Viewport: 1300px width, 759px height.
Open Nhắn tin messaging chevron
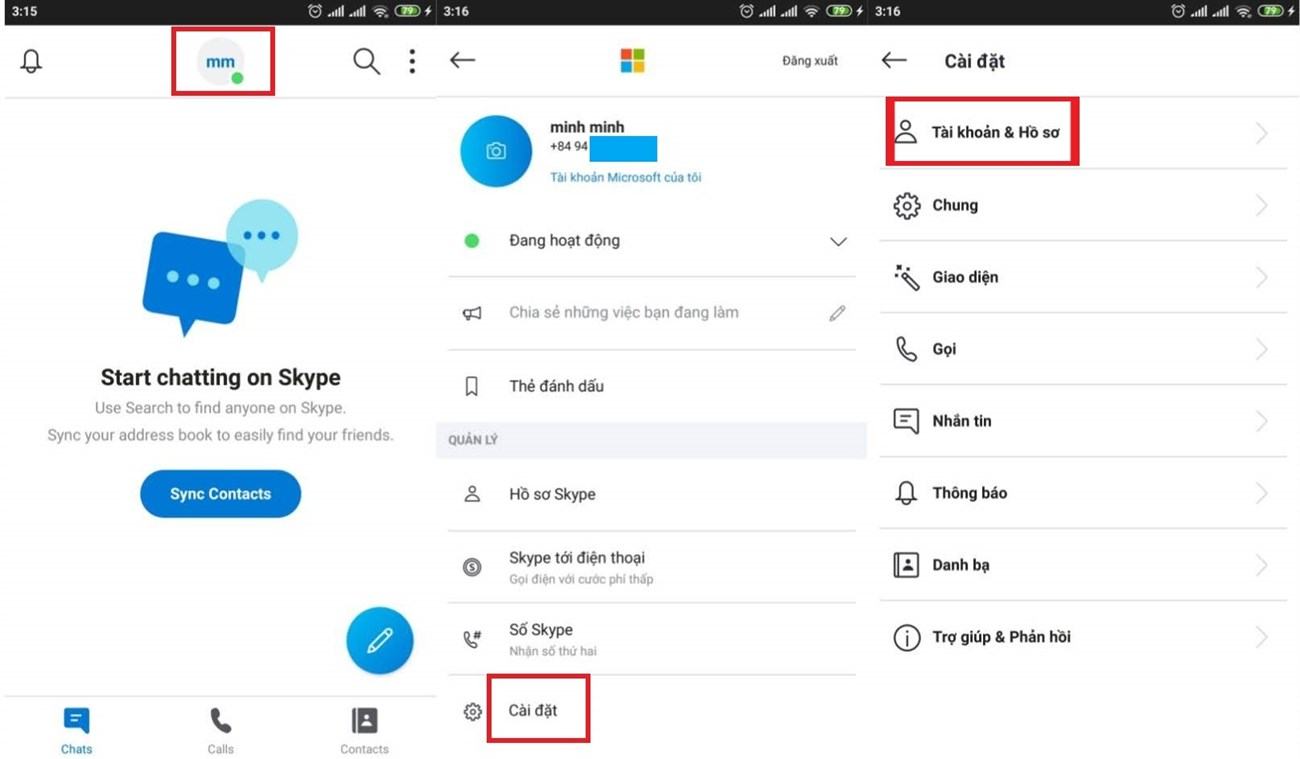(1262, 421)
